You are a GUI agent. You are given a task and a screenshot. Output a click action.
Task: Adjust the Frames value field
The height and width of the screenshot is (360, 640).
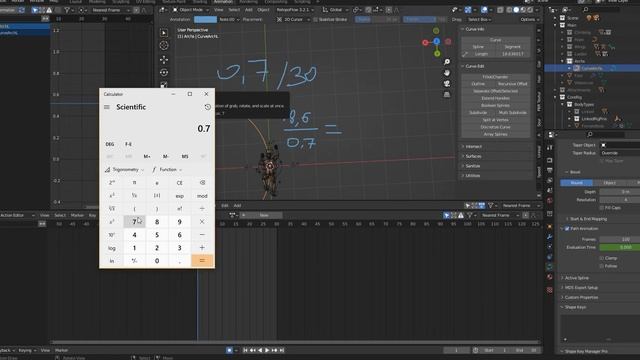click(x=620, y=239)
